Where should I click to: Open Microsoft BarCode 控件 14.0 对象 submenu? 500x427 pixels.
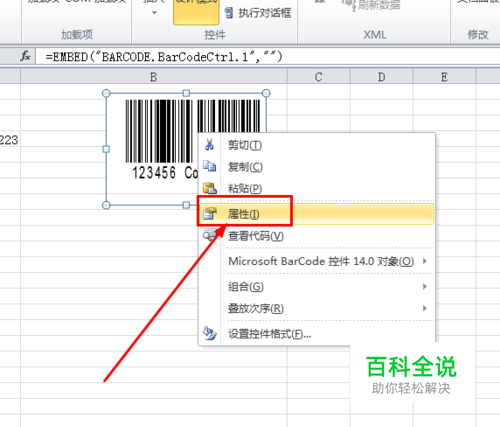point(317,261)
